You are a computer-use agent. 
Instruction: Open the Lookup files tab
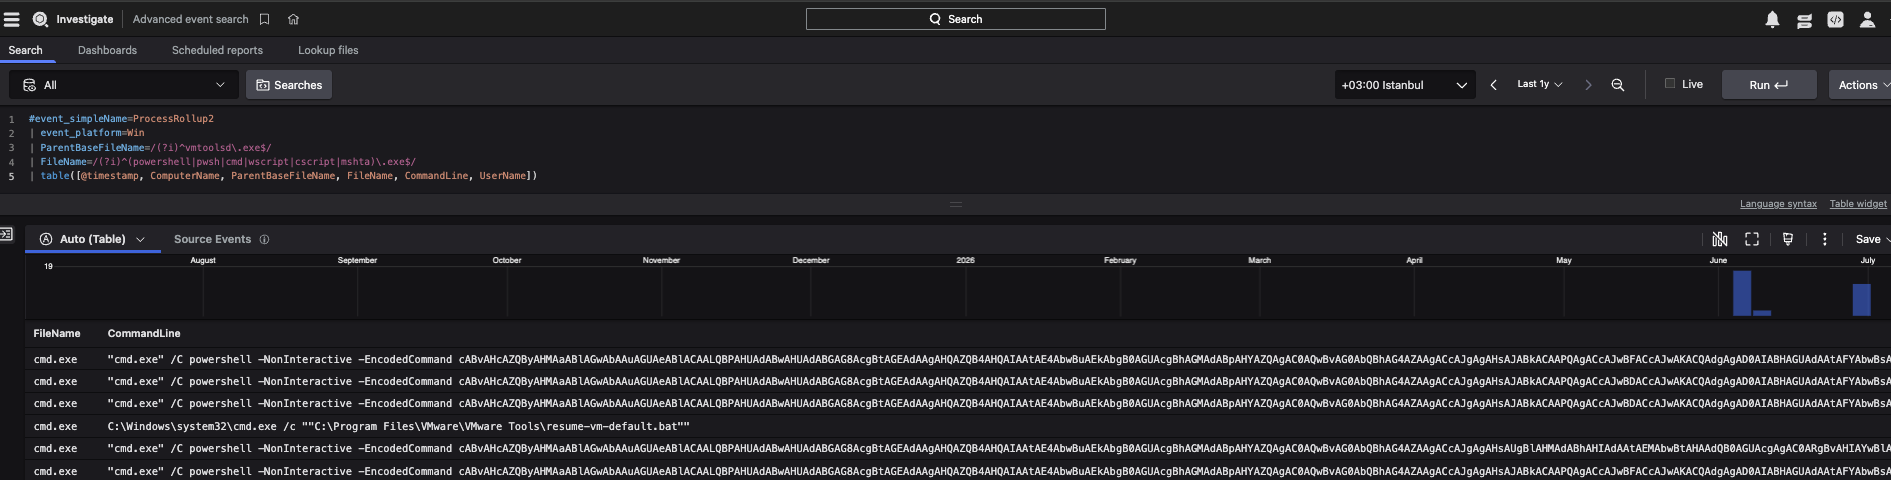point(328,50)
